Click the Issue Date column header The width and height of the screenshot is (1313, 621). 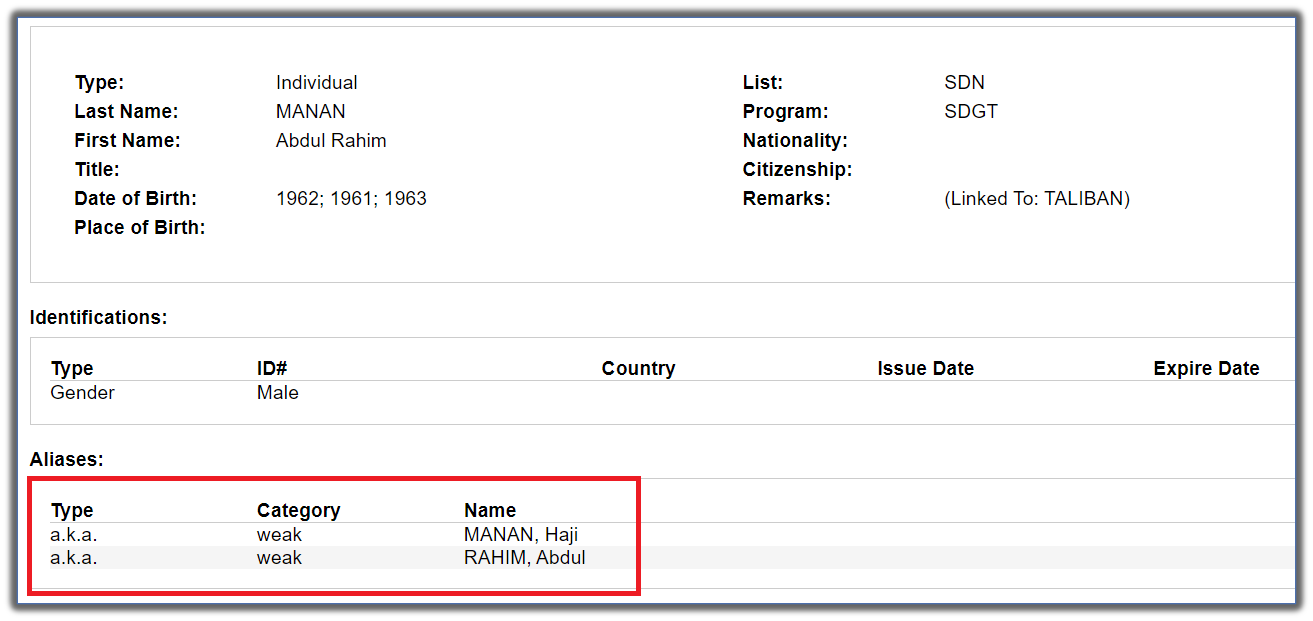tap(925, 369)
